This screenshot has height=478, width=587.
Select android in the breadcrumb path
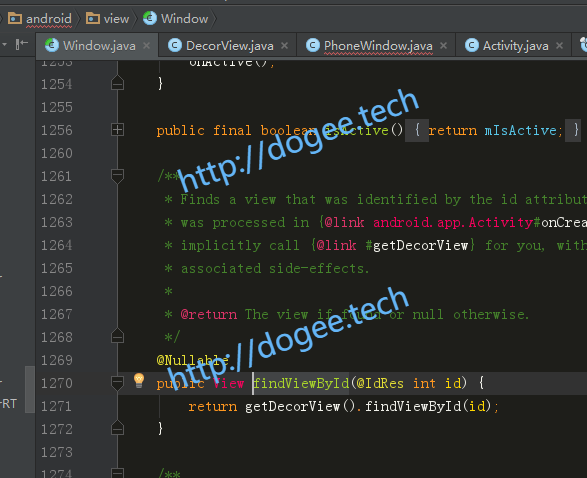click(x=49, y=19)
